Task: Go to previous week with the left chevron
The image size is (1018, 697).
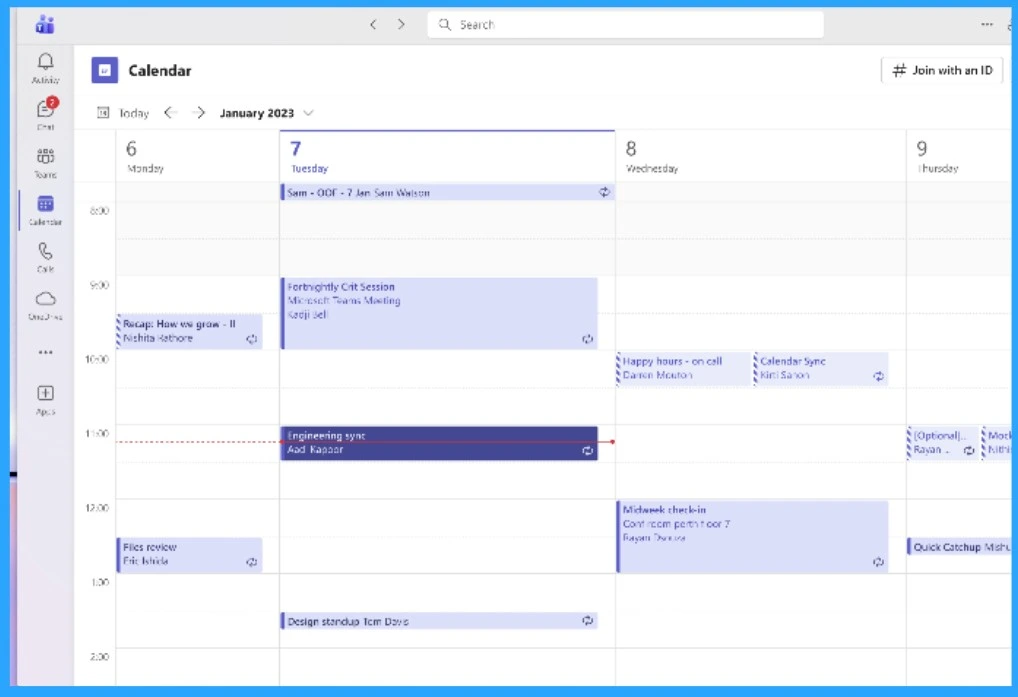Action: pos(170,113)
